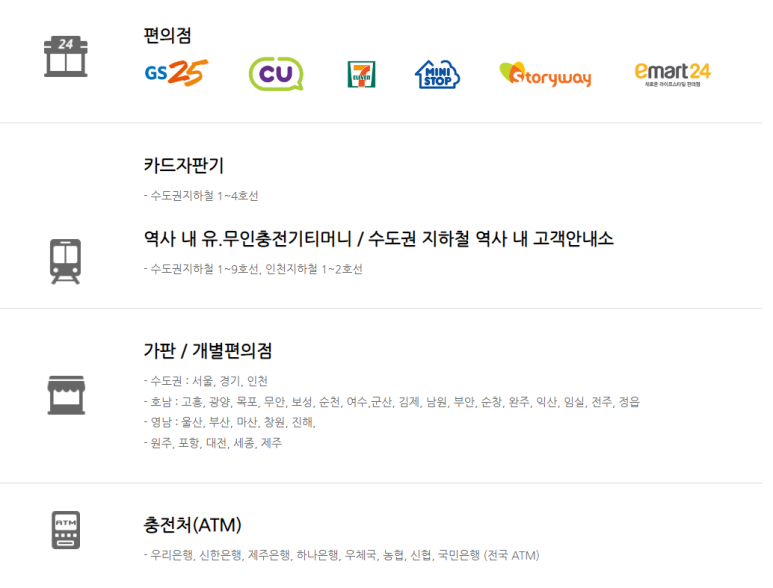Select the 편의점 heading

(x=167, y=35)
